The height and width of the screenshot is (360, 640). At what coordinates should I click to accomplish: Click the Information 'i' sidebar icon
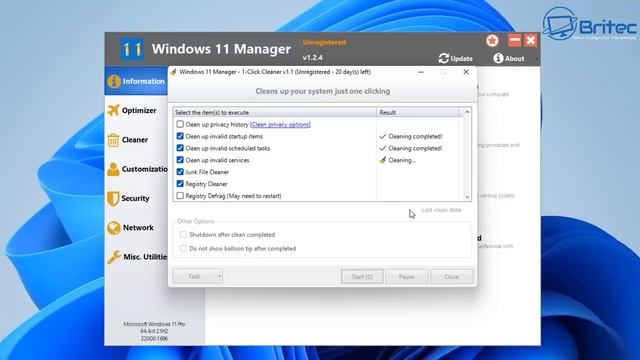click(114, 81)
